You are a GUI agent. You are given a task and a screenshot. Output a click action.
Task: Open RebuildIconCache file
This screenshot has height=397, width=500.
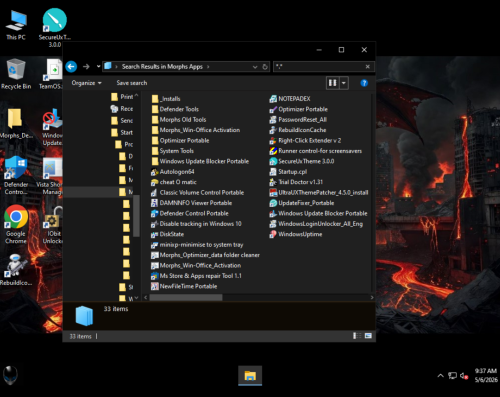[x=298, y=130]
